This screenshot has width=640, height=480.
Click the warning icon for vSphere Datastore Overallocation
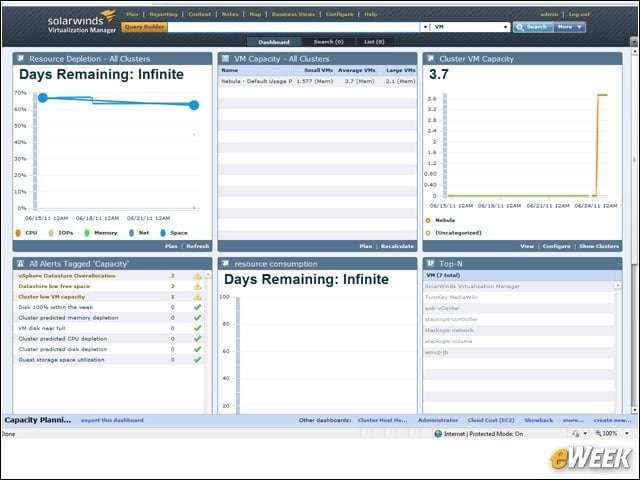point(198,276)
